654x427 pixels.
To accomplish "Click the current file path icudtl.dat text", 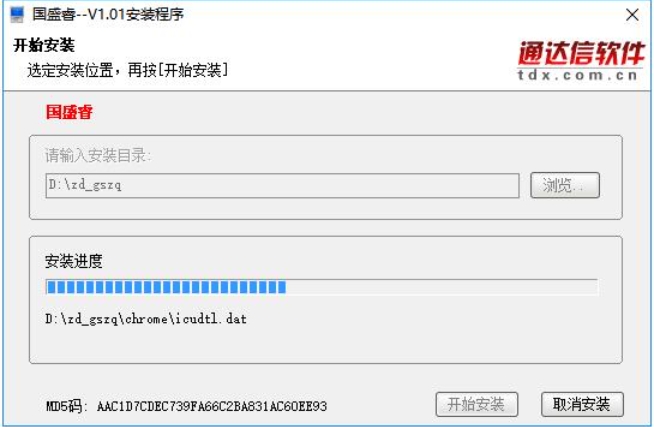I will [146, 319].
